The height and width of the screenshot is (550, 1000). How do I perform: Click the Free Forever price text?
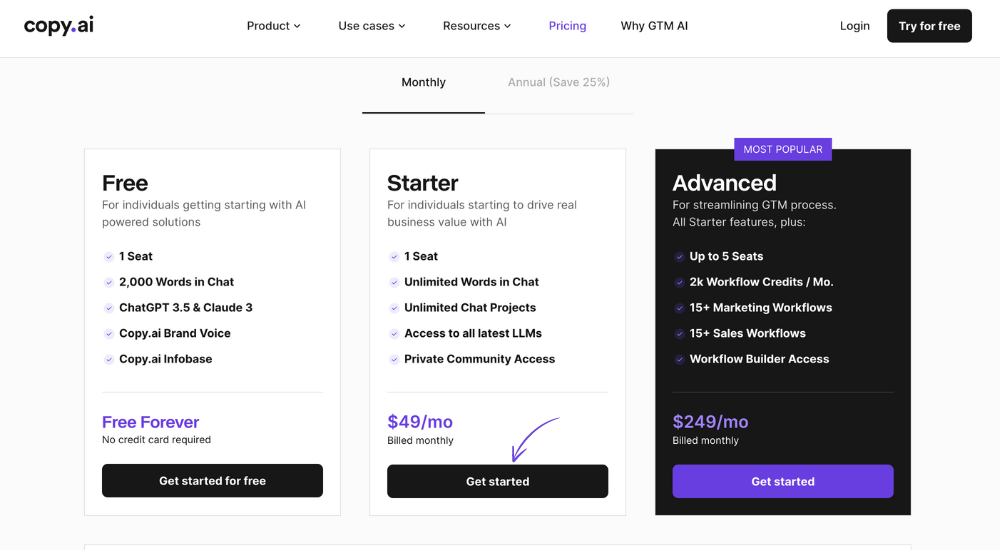tap(151, 422)
